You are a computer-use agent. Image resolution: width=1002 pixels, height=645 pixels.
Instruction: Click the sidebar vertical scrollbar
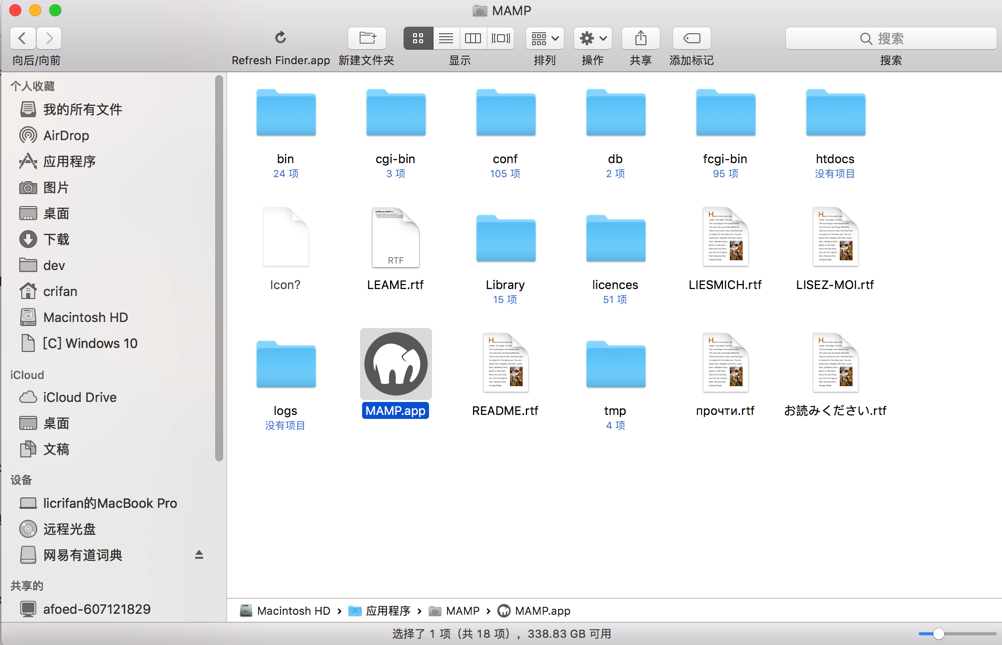(219, 268)
